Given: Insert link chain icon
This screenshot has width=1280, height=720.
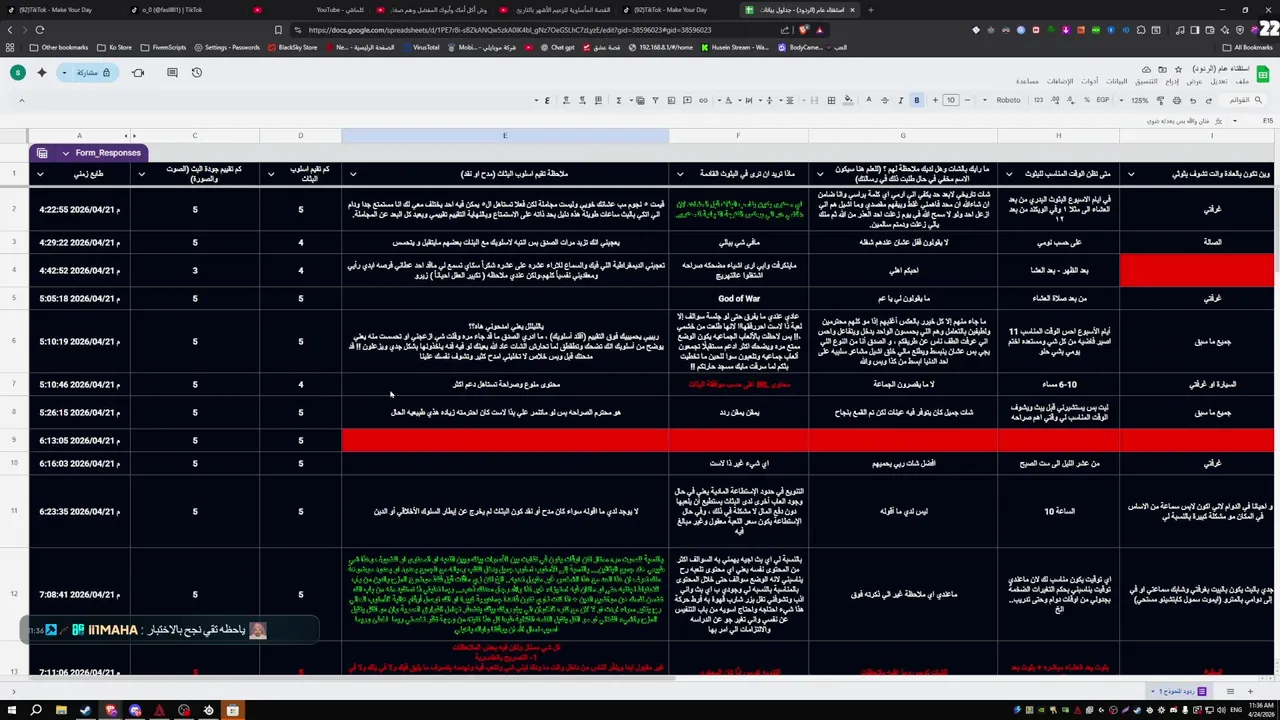Looking at the screenshot, I should click(x=703, y=100).
